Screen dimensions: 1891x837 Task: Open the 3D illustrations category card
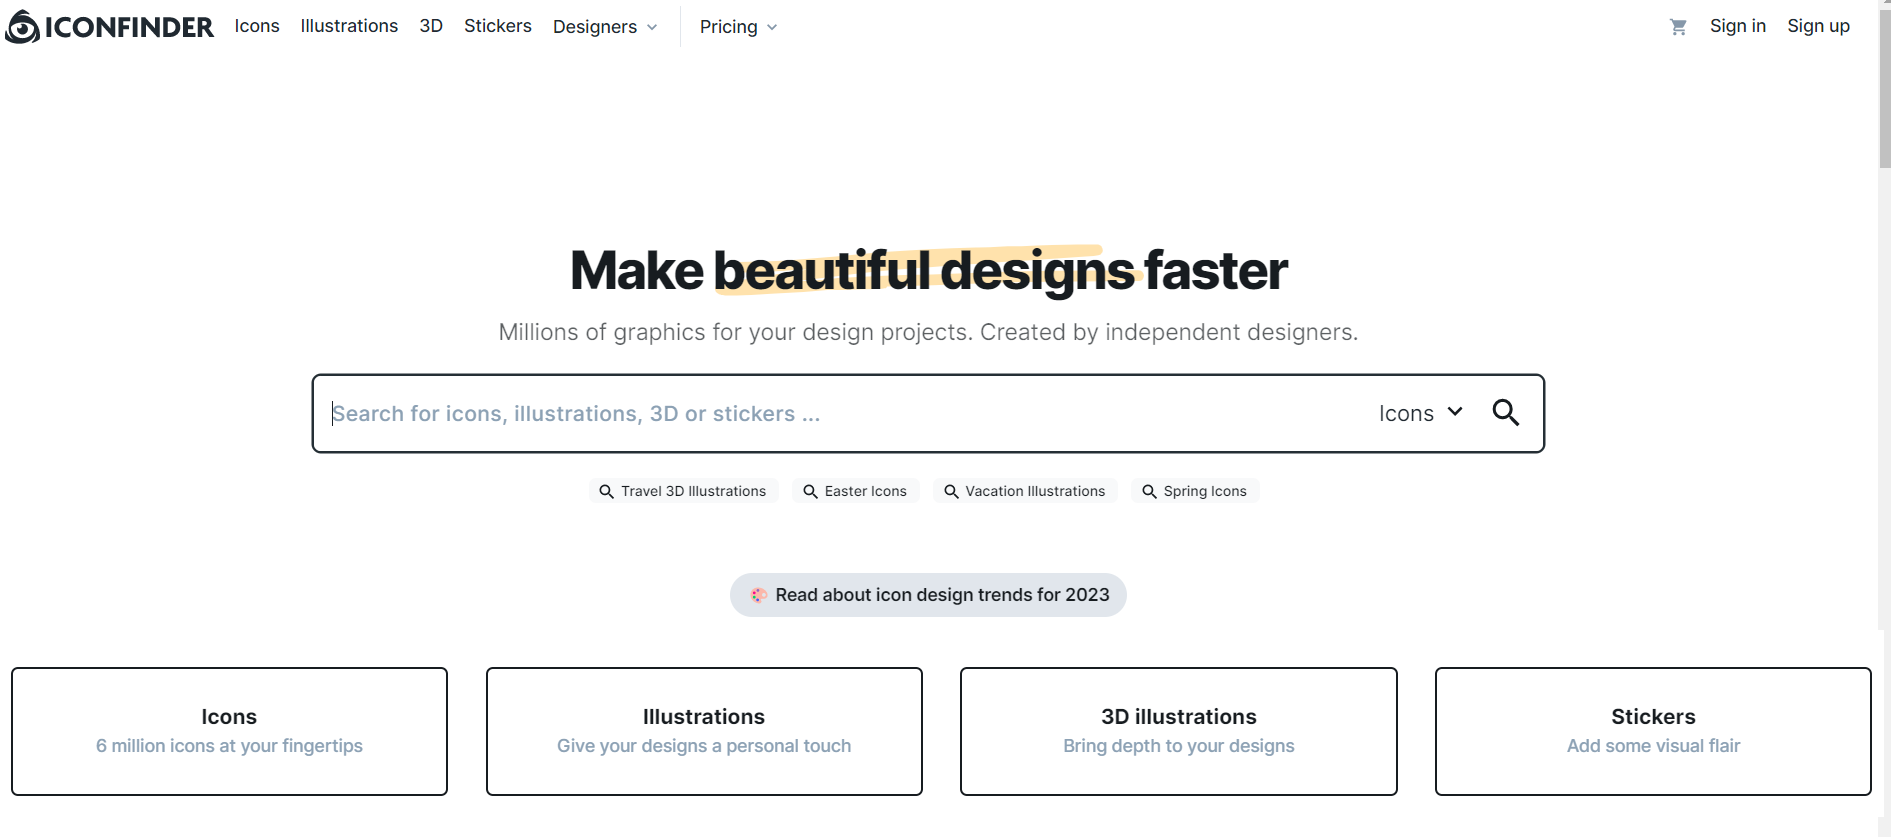tap(1178, 731)
